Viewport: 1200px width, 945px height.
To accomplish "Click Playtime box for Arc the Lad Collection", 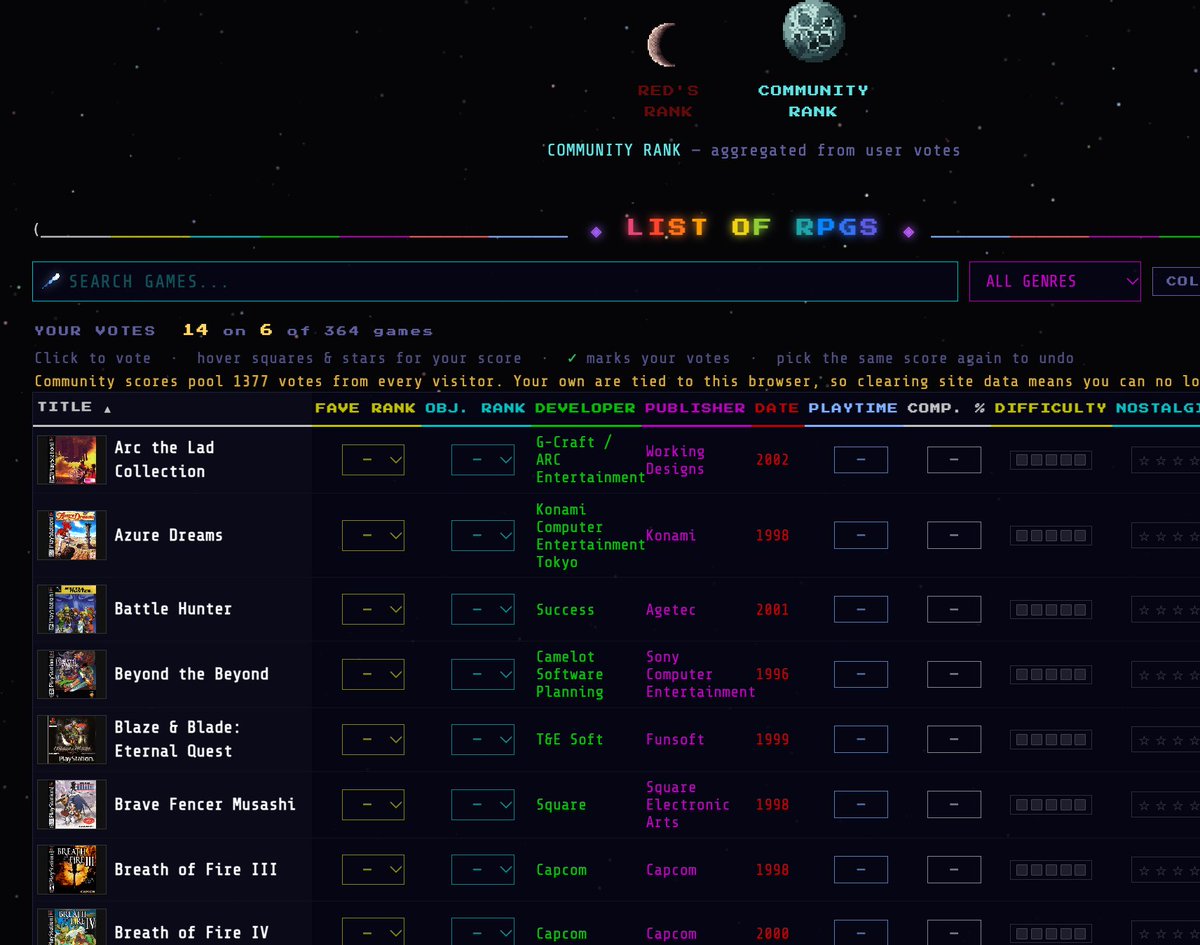I will (861, 460).
